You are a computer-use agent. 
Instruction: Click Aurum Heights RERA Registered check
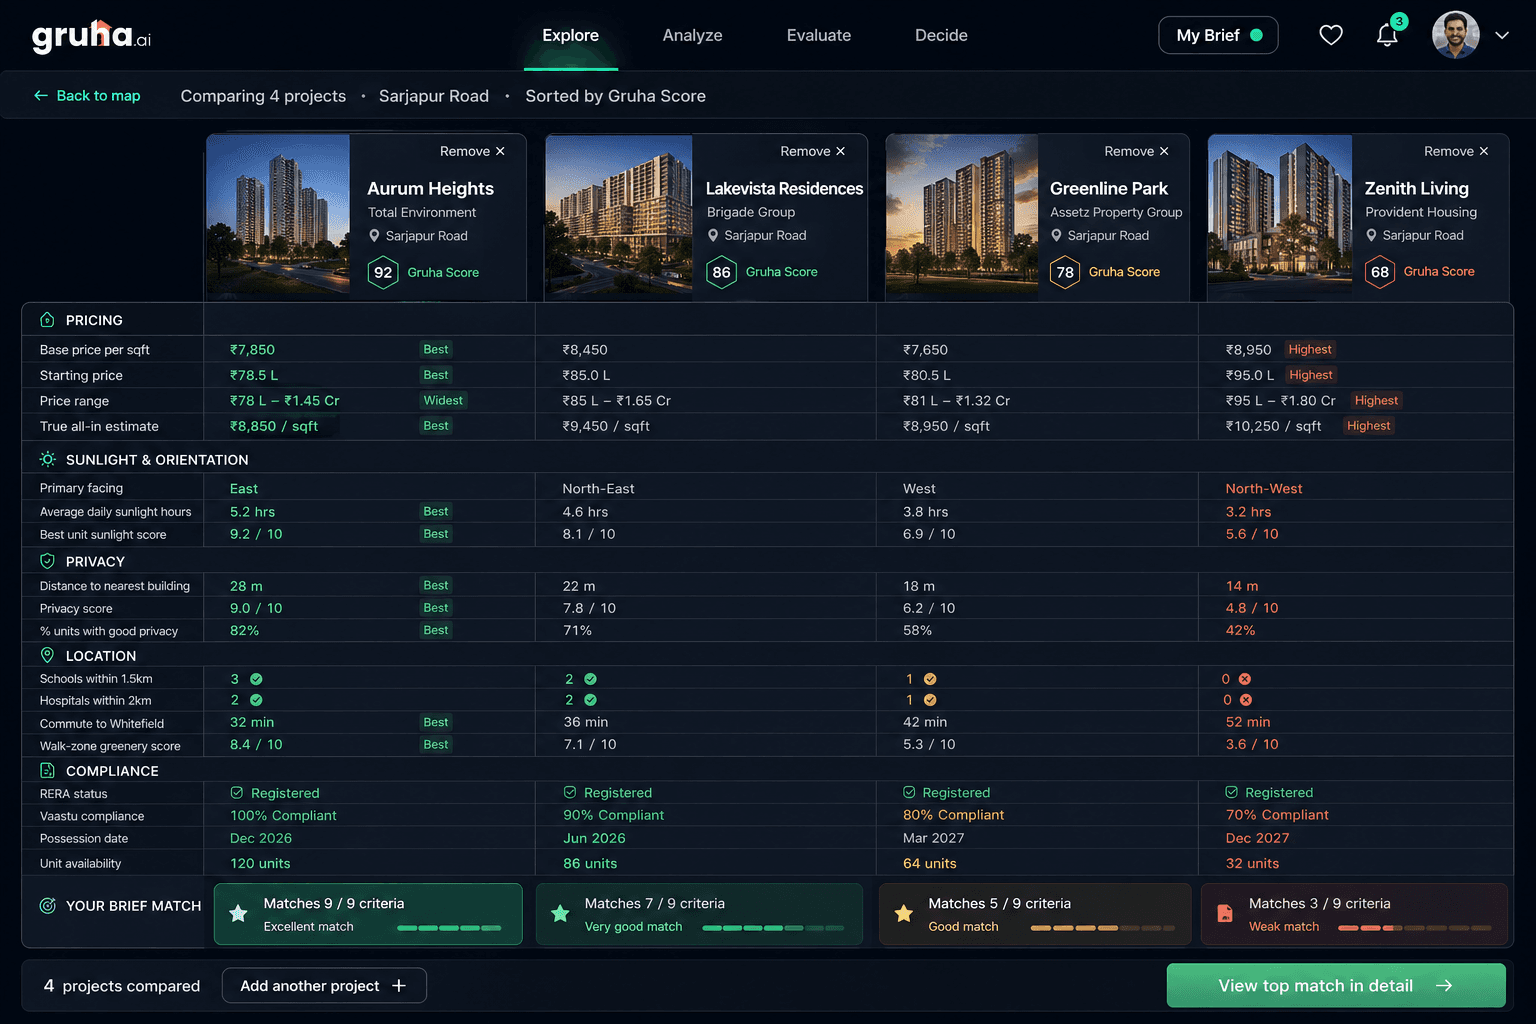(237, 793)
